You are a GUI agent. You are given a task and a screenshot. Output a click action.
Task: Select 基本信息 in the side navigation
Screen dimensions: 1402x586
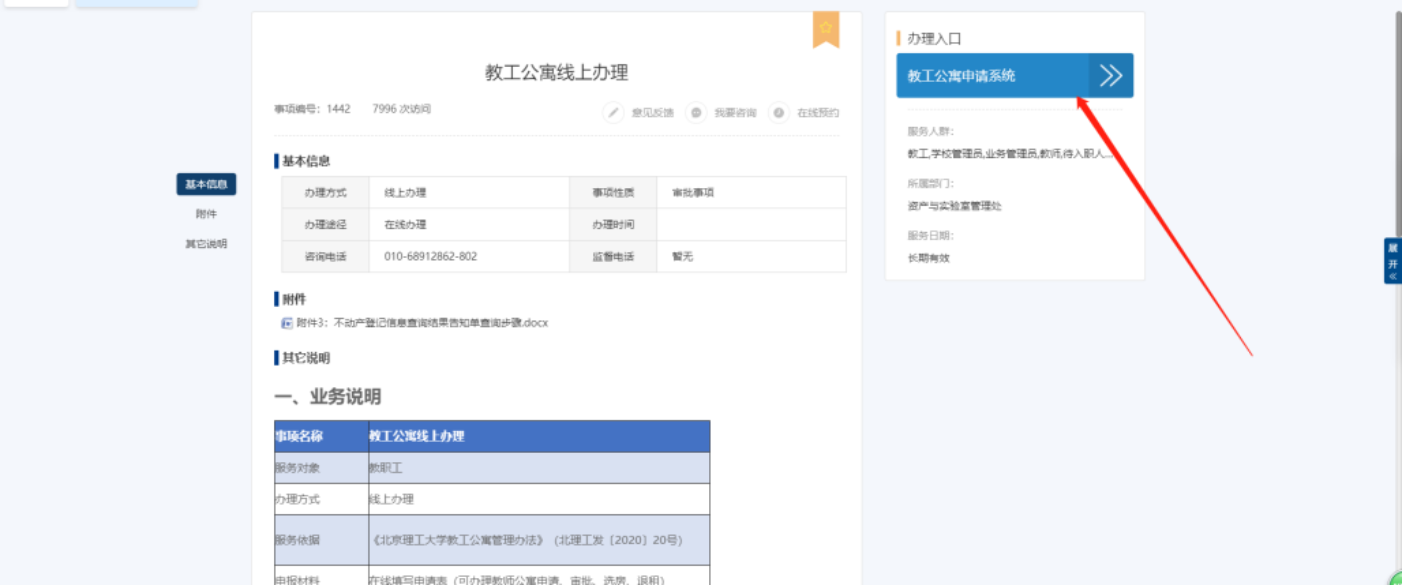click(x=206, y=184)
